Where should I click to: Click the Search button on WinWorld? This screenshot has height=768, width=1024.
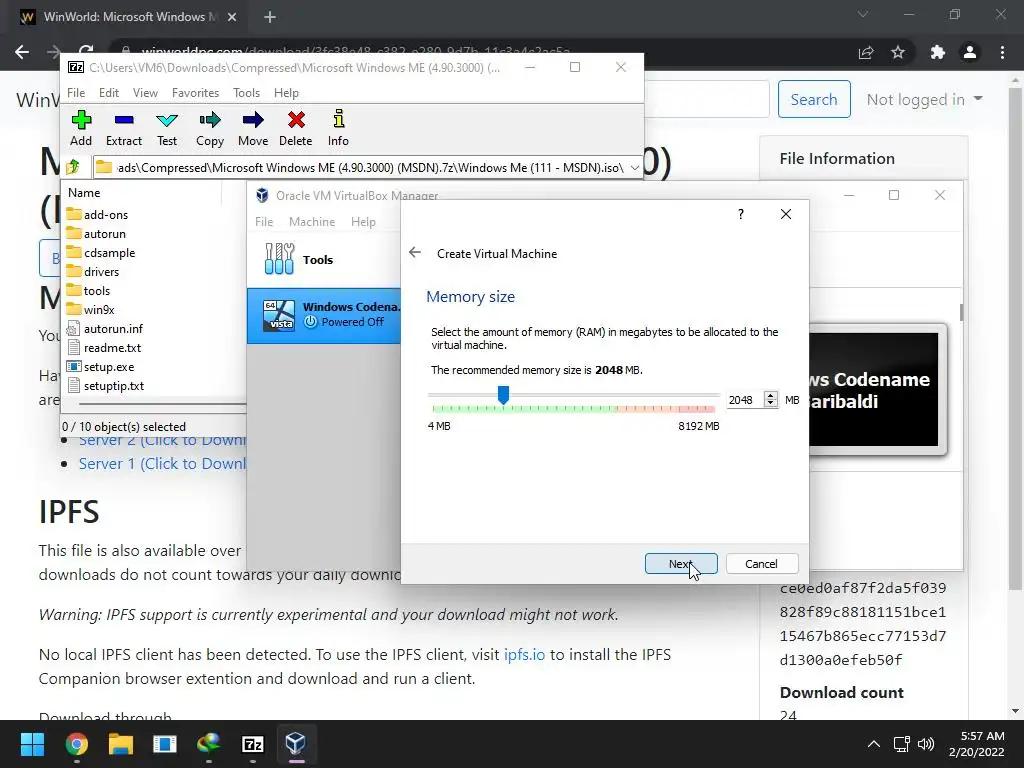pyautogui.click(x=814, y=99)
